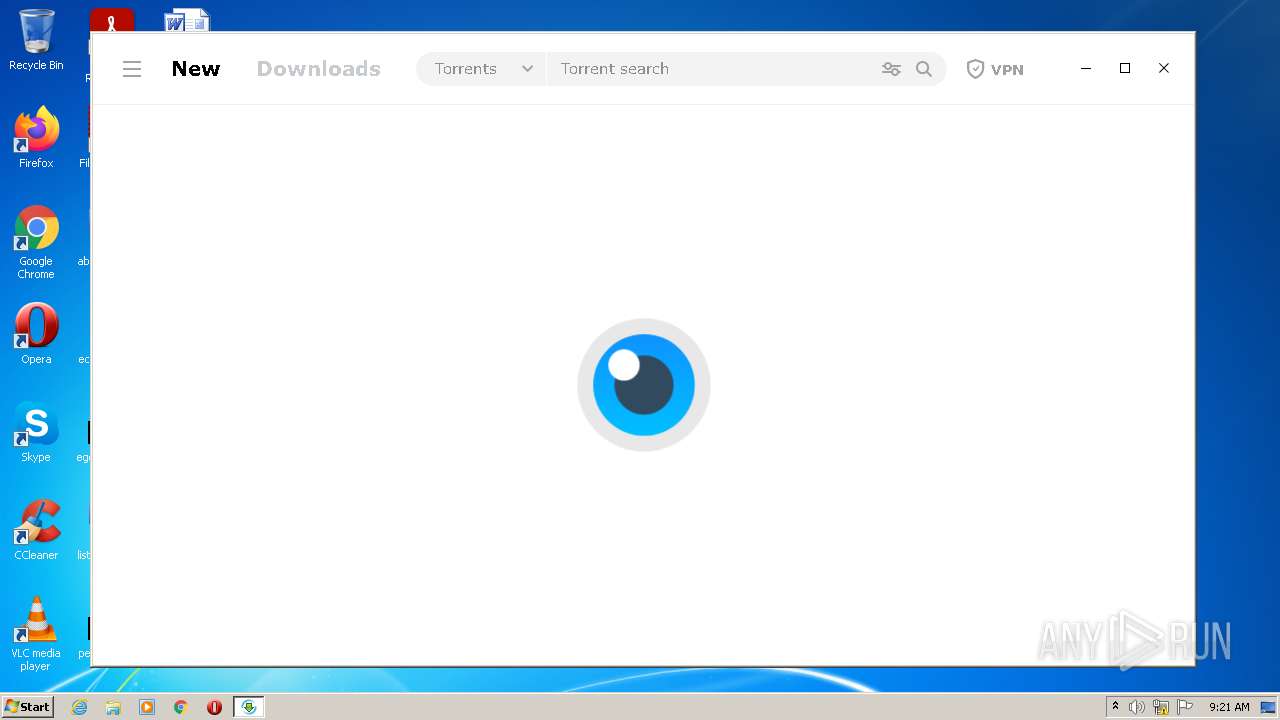
Task: Open the VPN shield option
Action: click(995, 69)
